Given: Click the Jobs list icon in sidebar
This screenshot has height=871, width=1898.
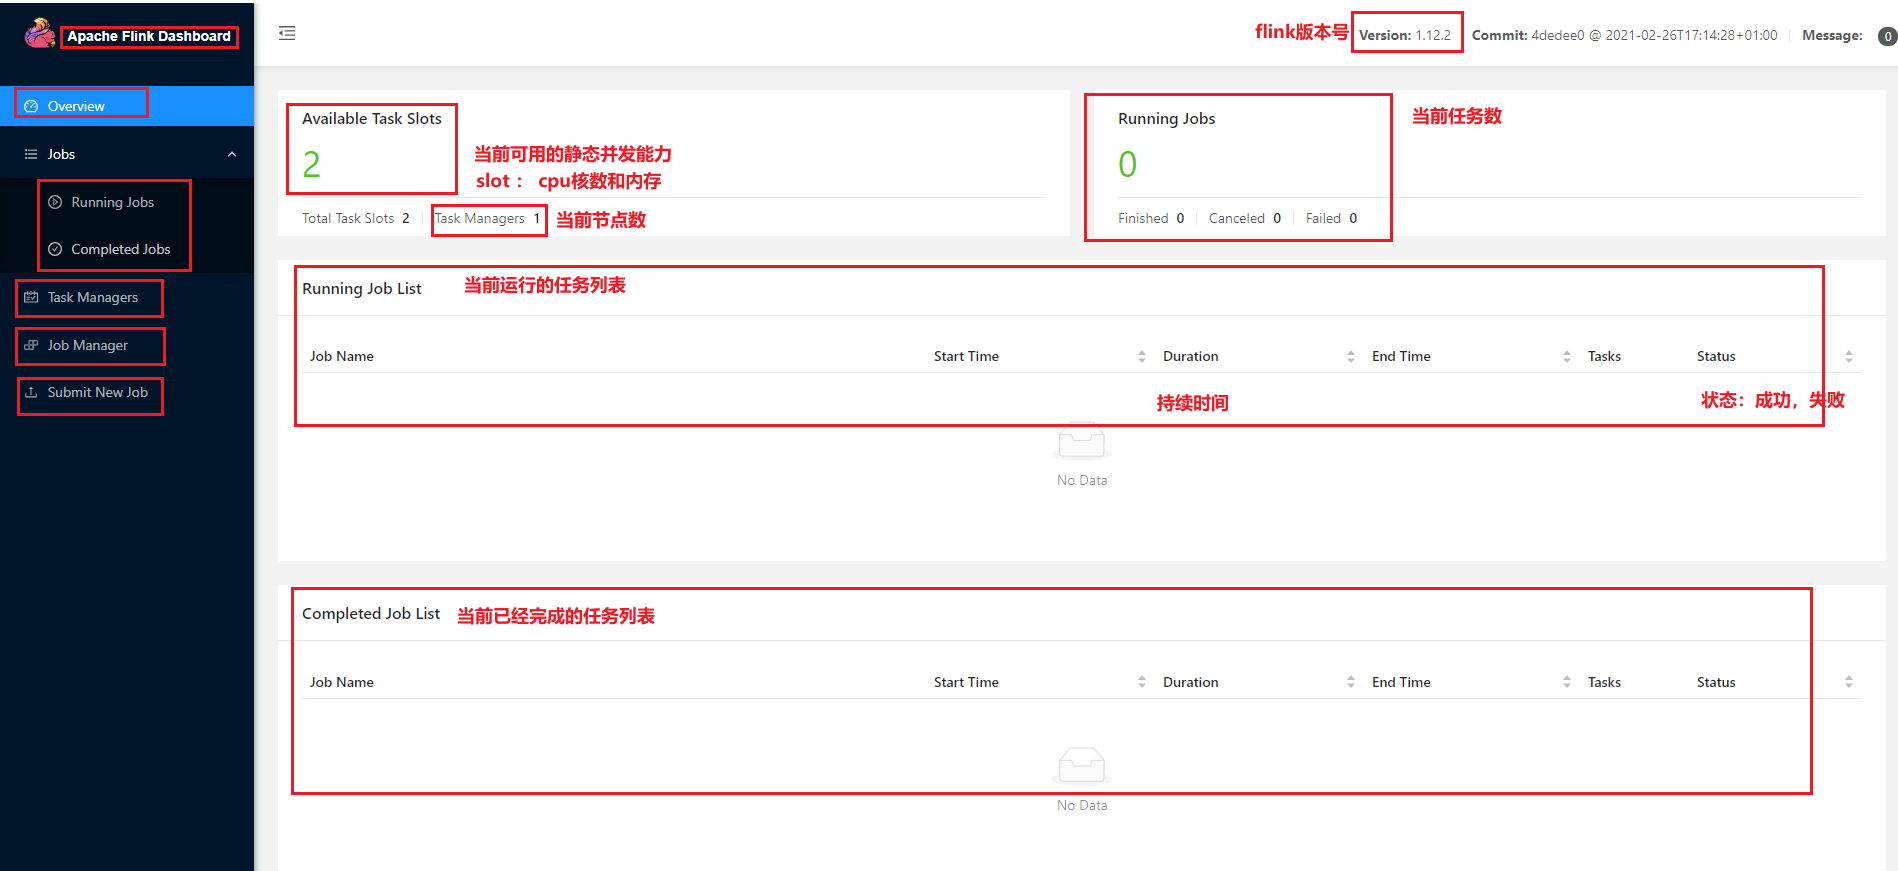Looking at the screenshot, I should coord(31,154).
